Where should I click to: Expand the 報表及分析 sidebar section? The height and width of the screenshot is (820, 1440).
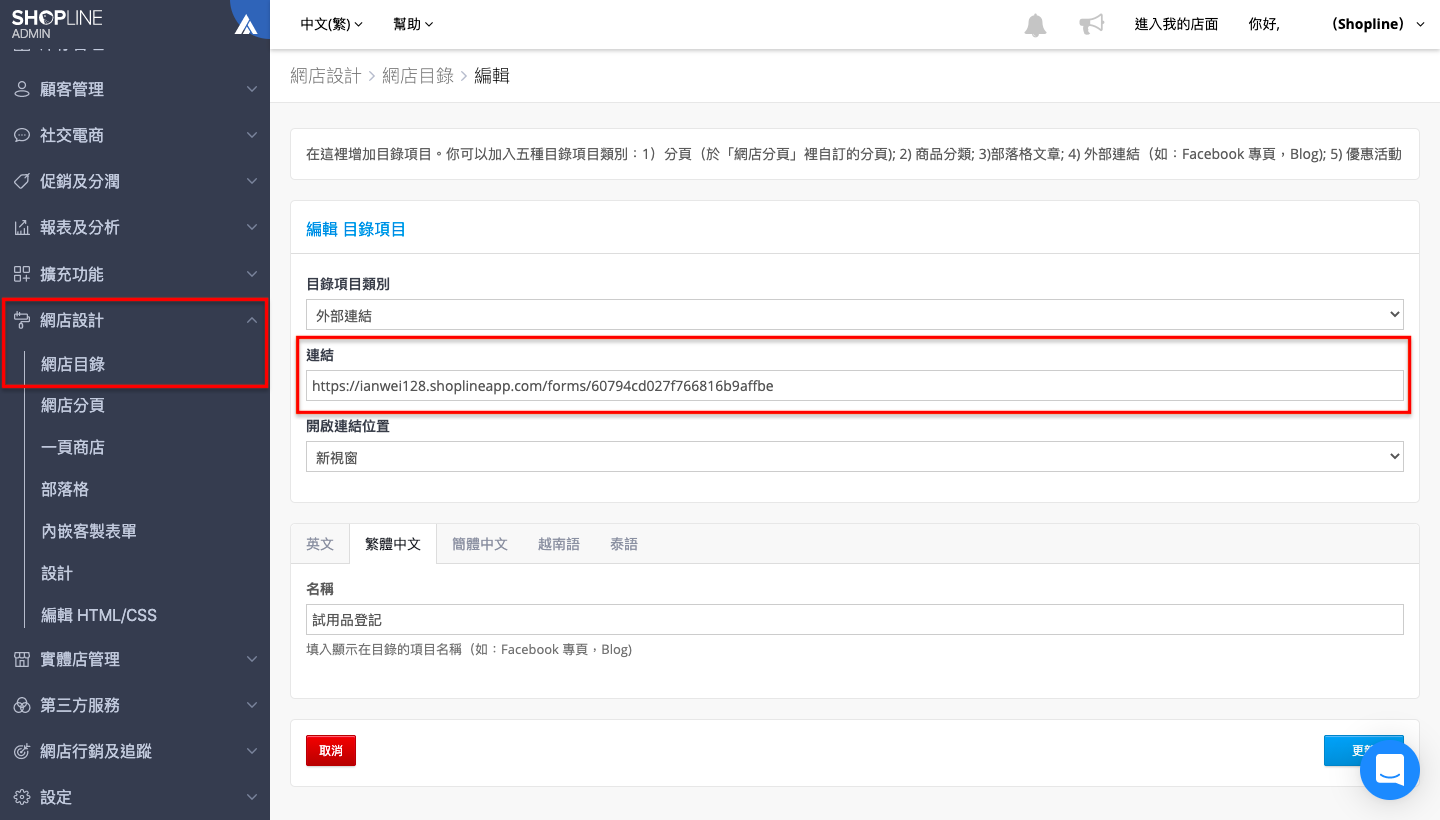click(x=252, y=227)
